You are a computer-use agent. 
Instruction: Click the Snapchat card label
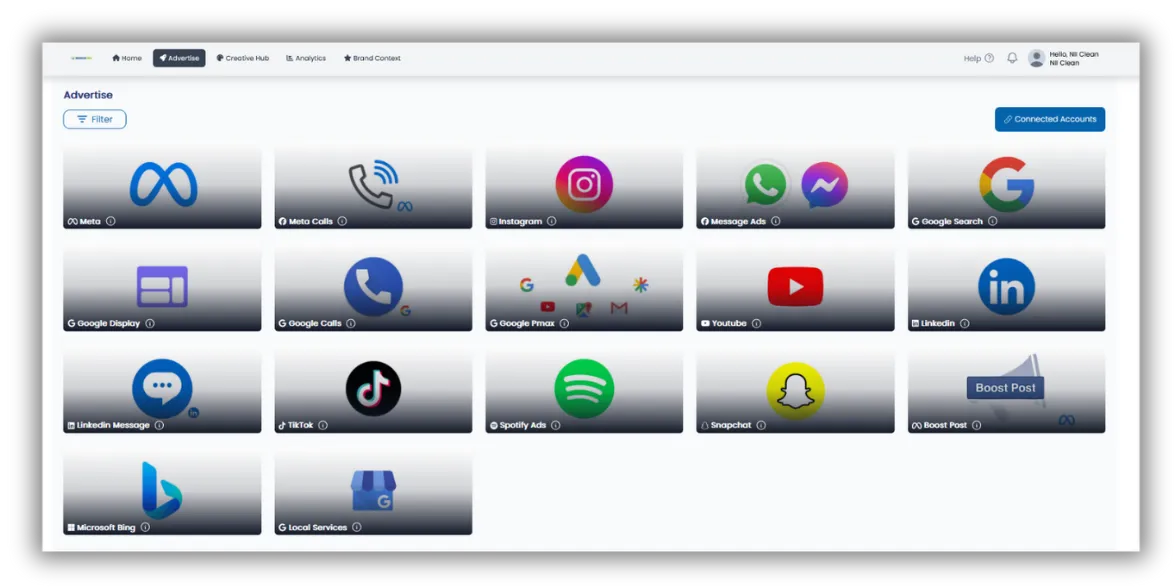[731, 425]
